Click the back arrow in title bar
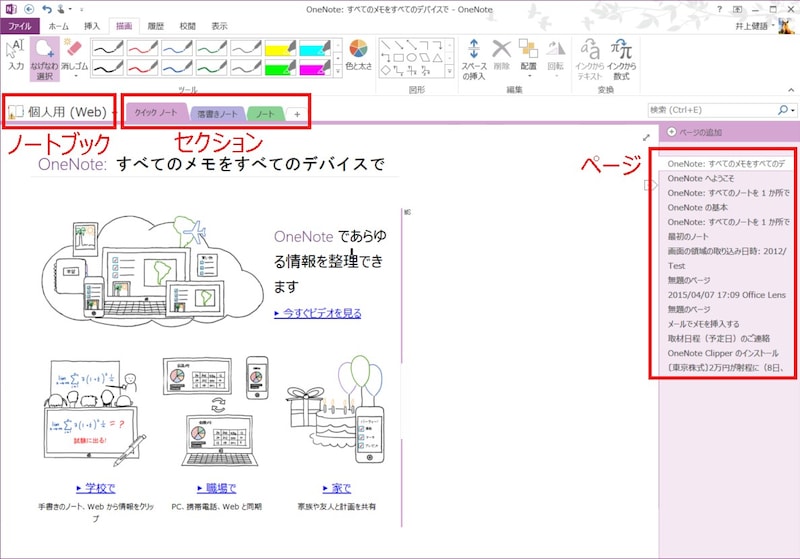Screen dimensions: 800x559 [x=29, y=9]
